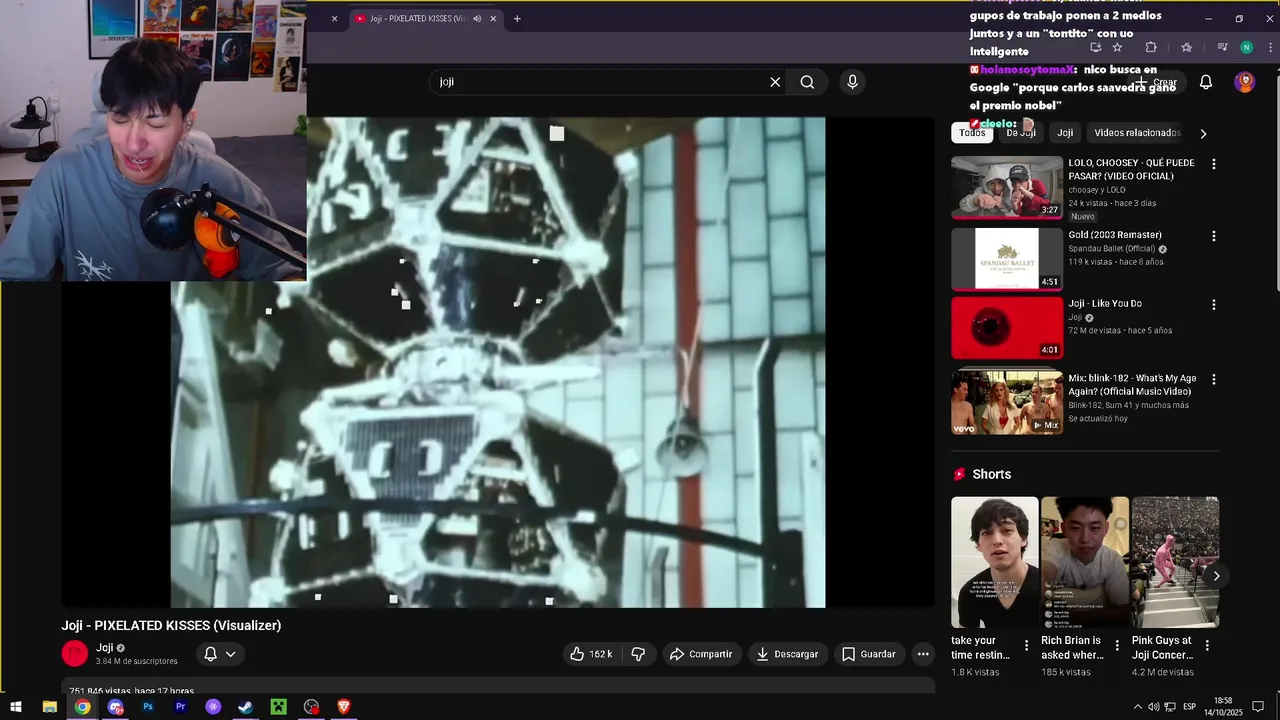Open options for Gold (2003 Remaster) video
The width and height of the screenshot is (1280, 720).
pyautogui.click(x=1214, y=236)
